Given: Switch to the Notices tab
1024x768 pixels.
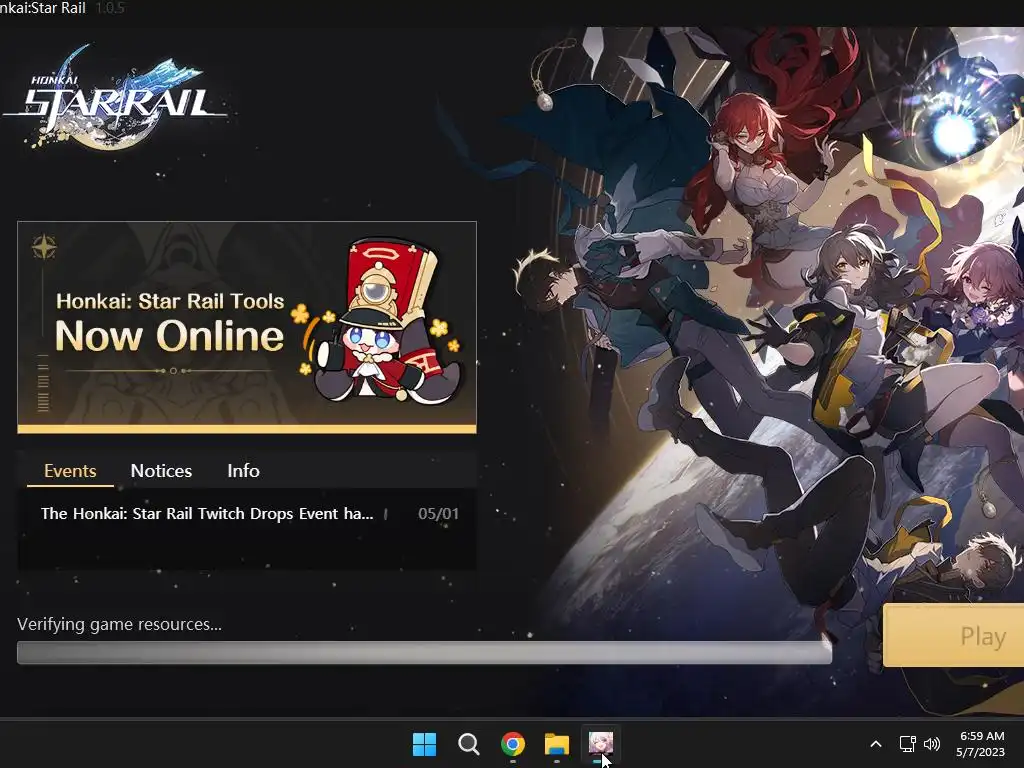Looking at the screenshot, I should (161, 471).
